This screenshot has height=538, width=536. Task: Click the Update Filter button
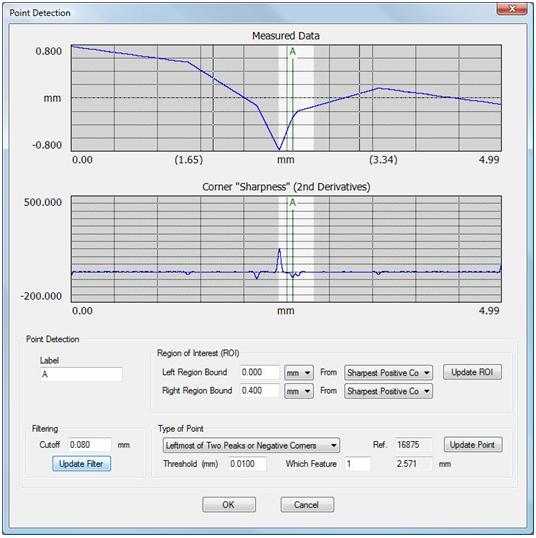pos(81,464)
